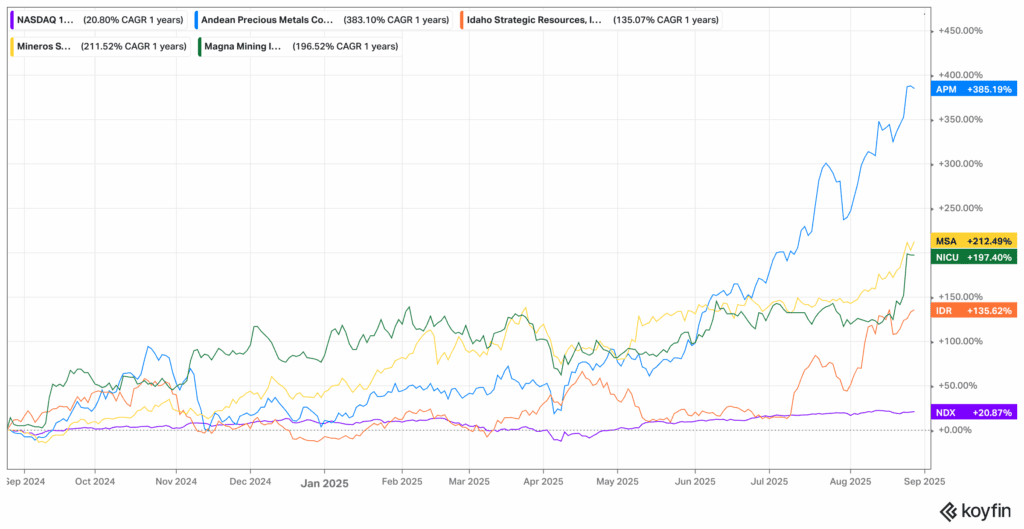Click the +250.00% axis label
The image size is (1024, 529).
[x=961, y=208]
